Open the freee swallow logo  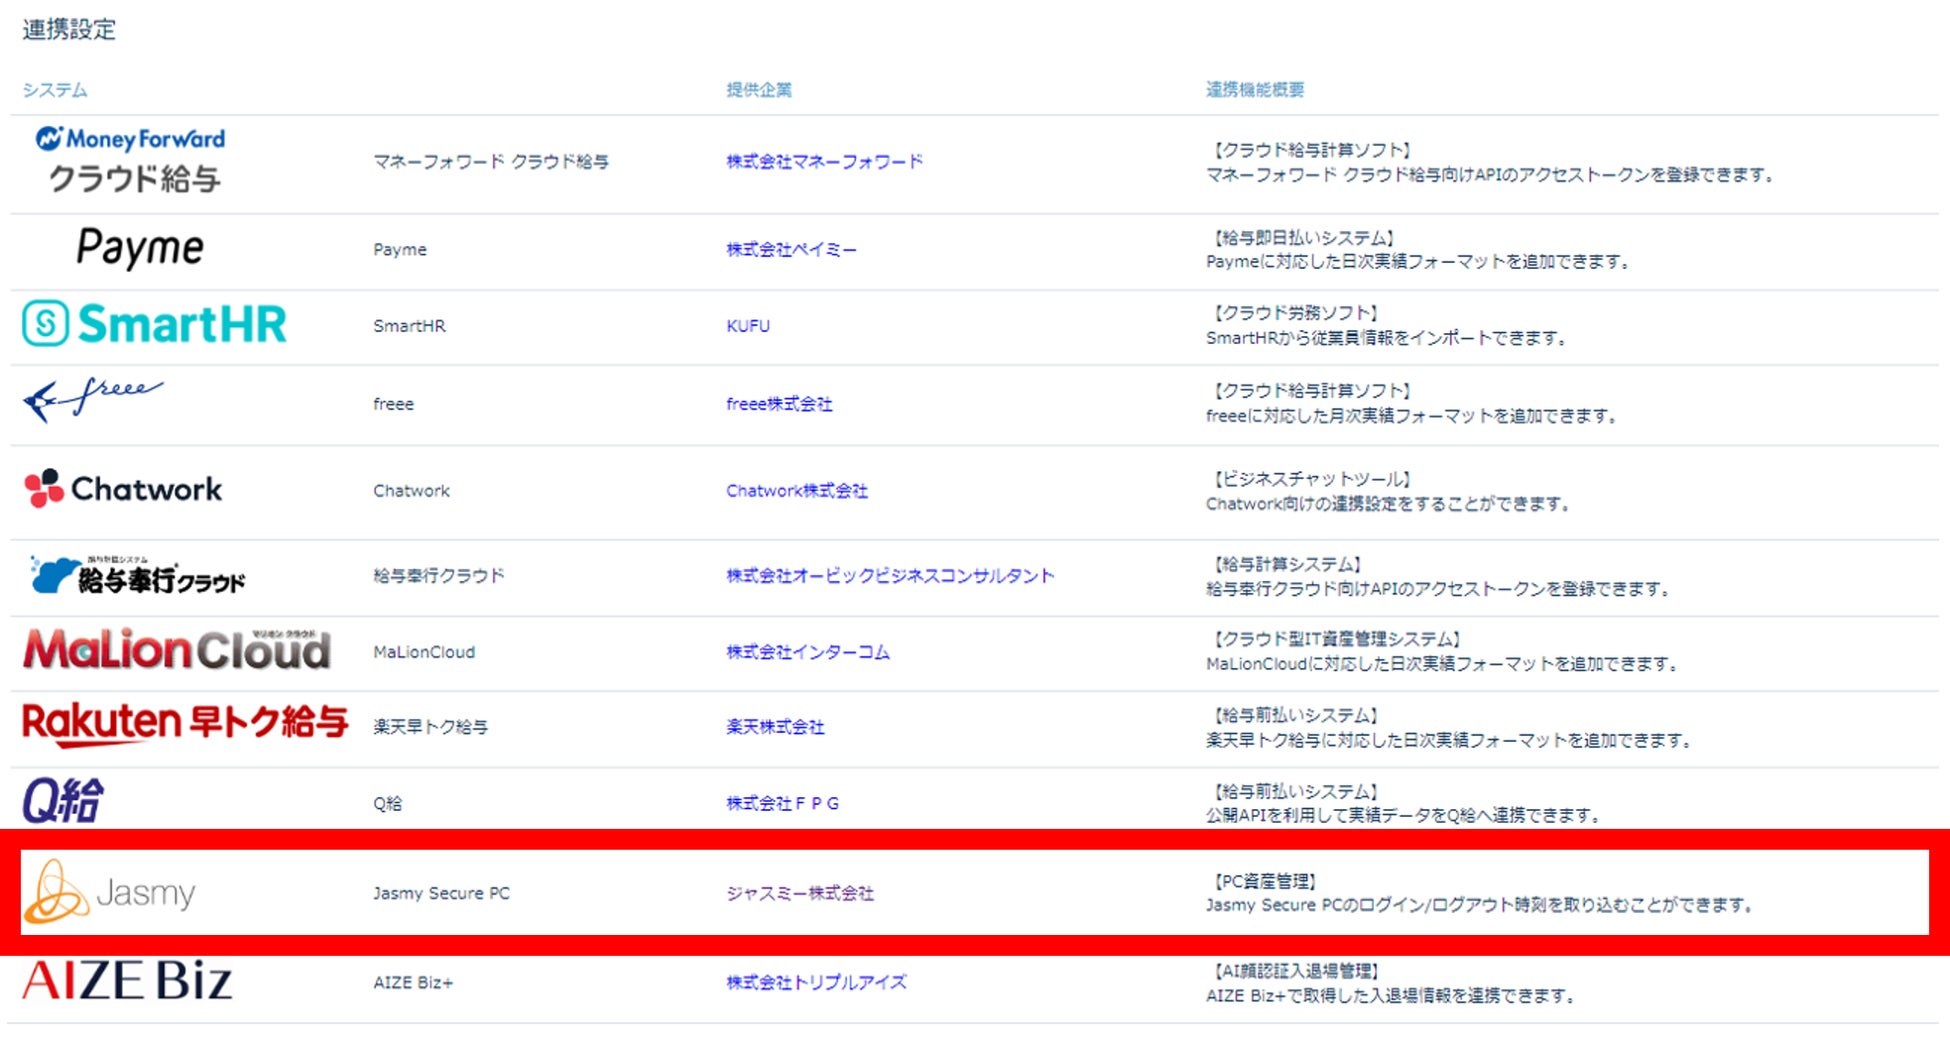93,399
